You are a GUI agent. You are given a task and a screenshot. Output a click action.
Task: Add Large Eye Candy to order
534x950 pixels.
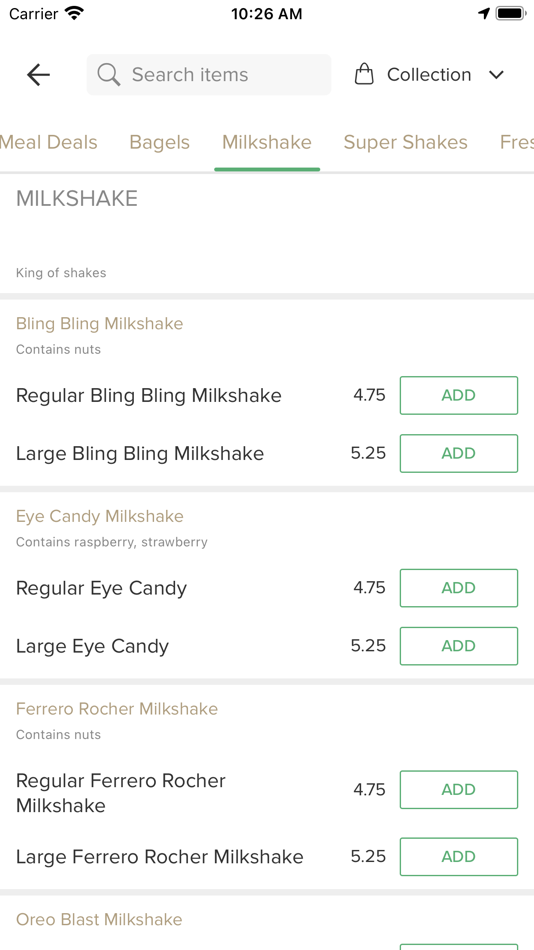459,646
